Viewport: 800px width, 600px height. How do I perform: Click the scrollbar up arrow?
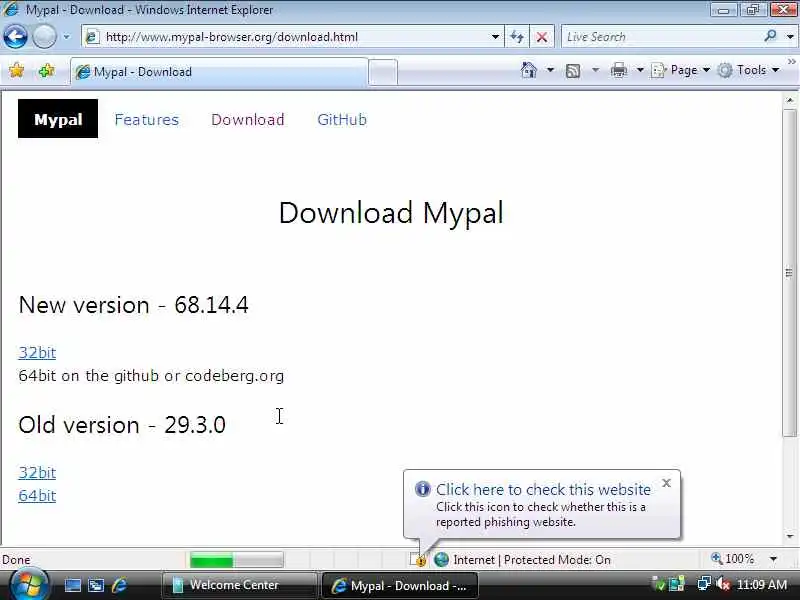[790, 100]
